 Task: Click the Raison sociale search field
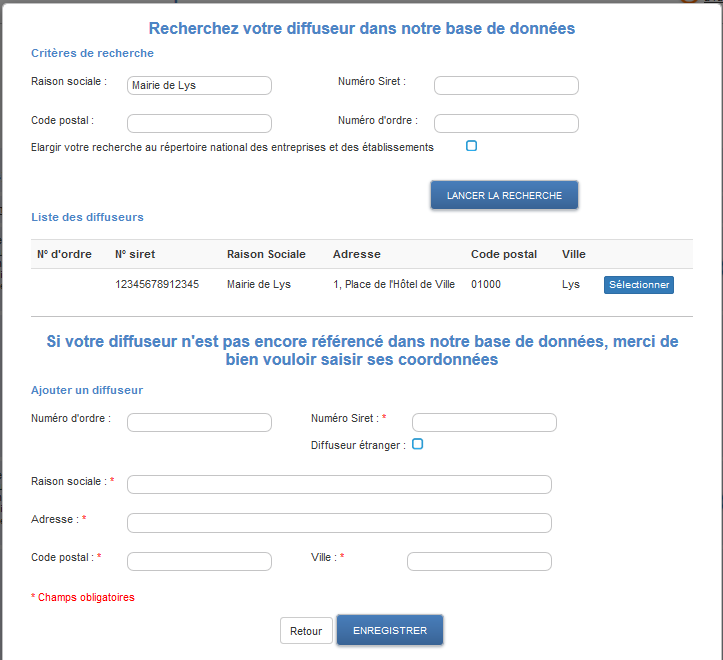pyautogui.click(x=199, y=85)
